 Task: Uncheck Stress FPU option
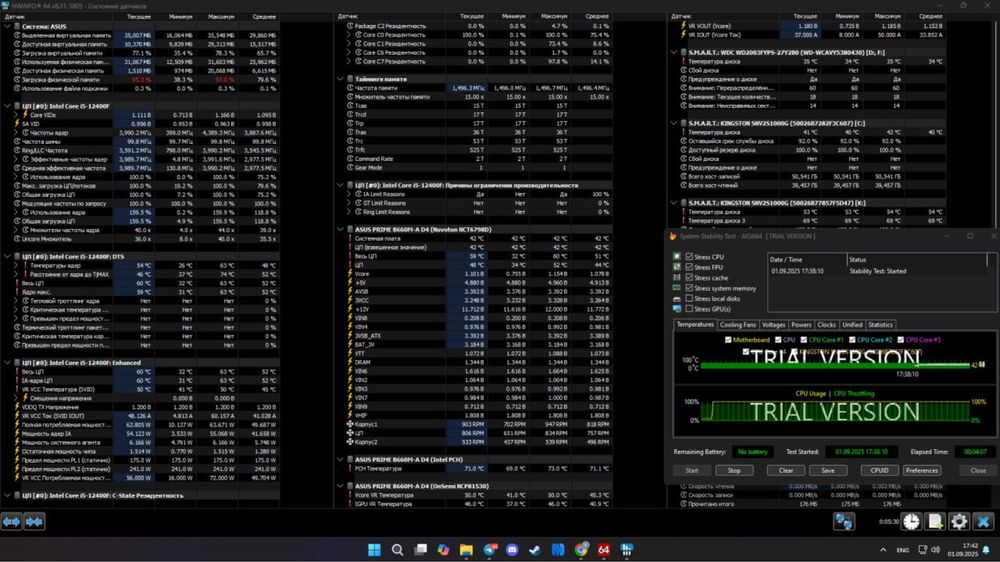click(689, 267)
